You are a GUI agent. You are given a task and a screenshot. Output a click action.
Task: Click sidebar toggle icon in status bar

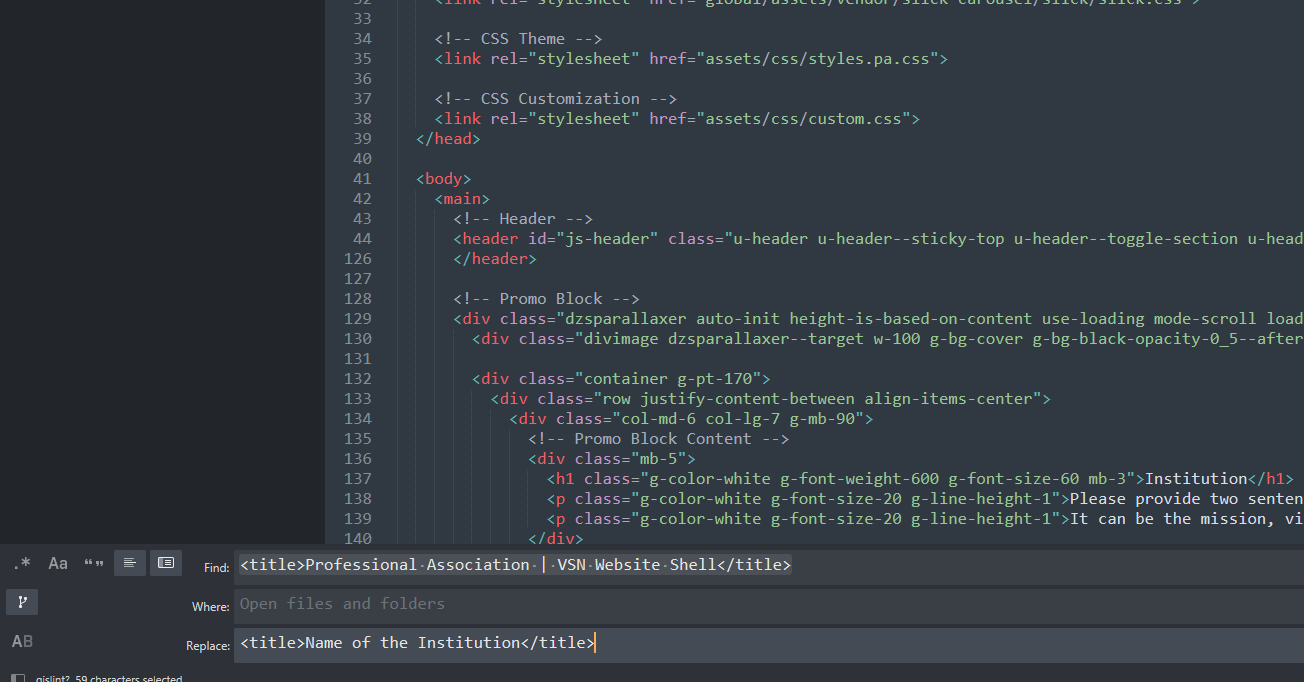point(17,678)
